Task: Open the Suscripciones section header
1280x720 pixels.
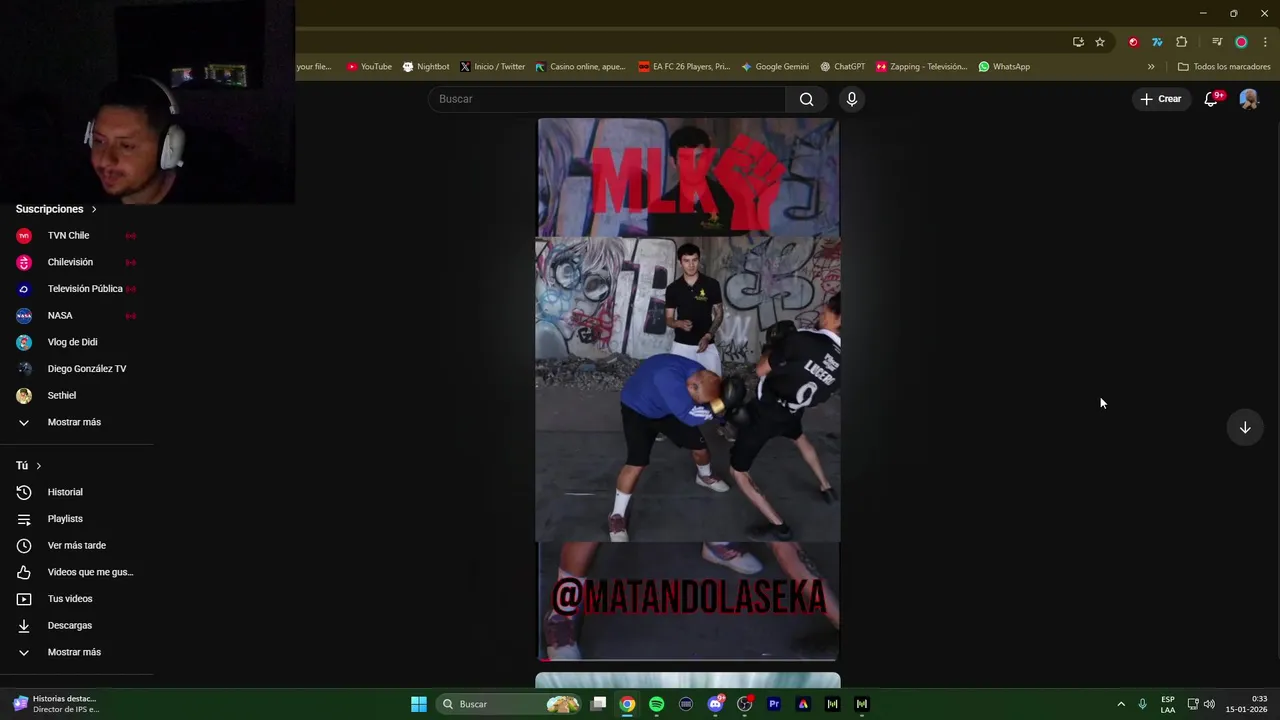Action: (x=56, y=209)
